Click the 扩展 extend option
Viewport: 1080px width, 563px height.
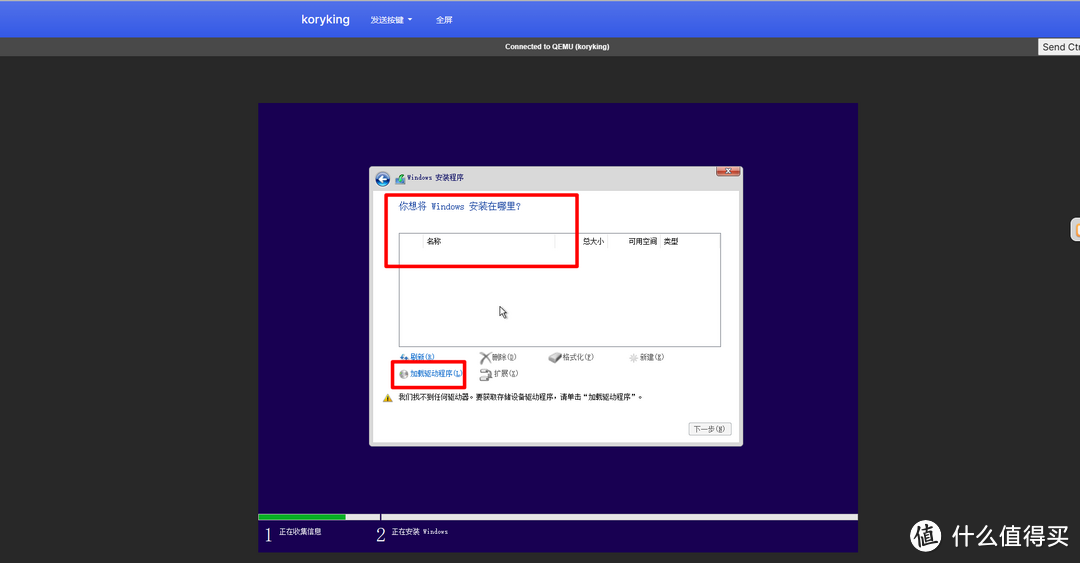pyautogui.click(x=499, y=374)
